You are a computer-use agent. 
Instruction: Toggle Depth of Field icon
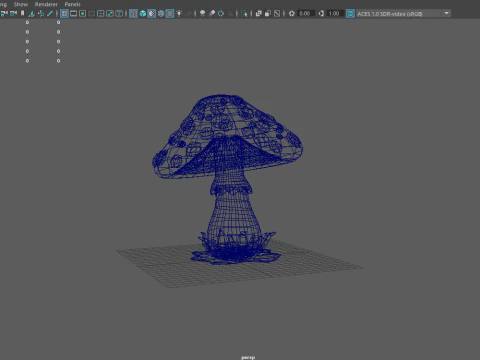coord(230,13)
